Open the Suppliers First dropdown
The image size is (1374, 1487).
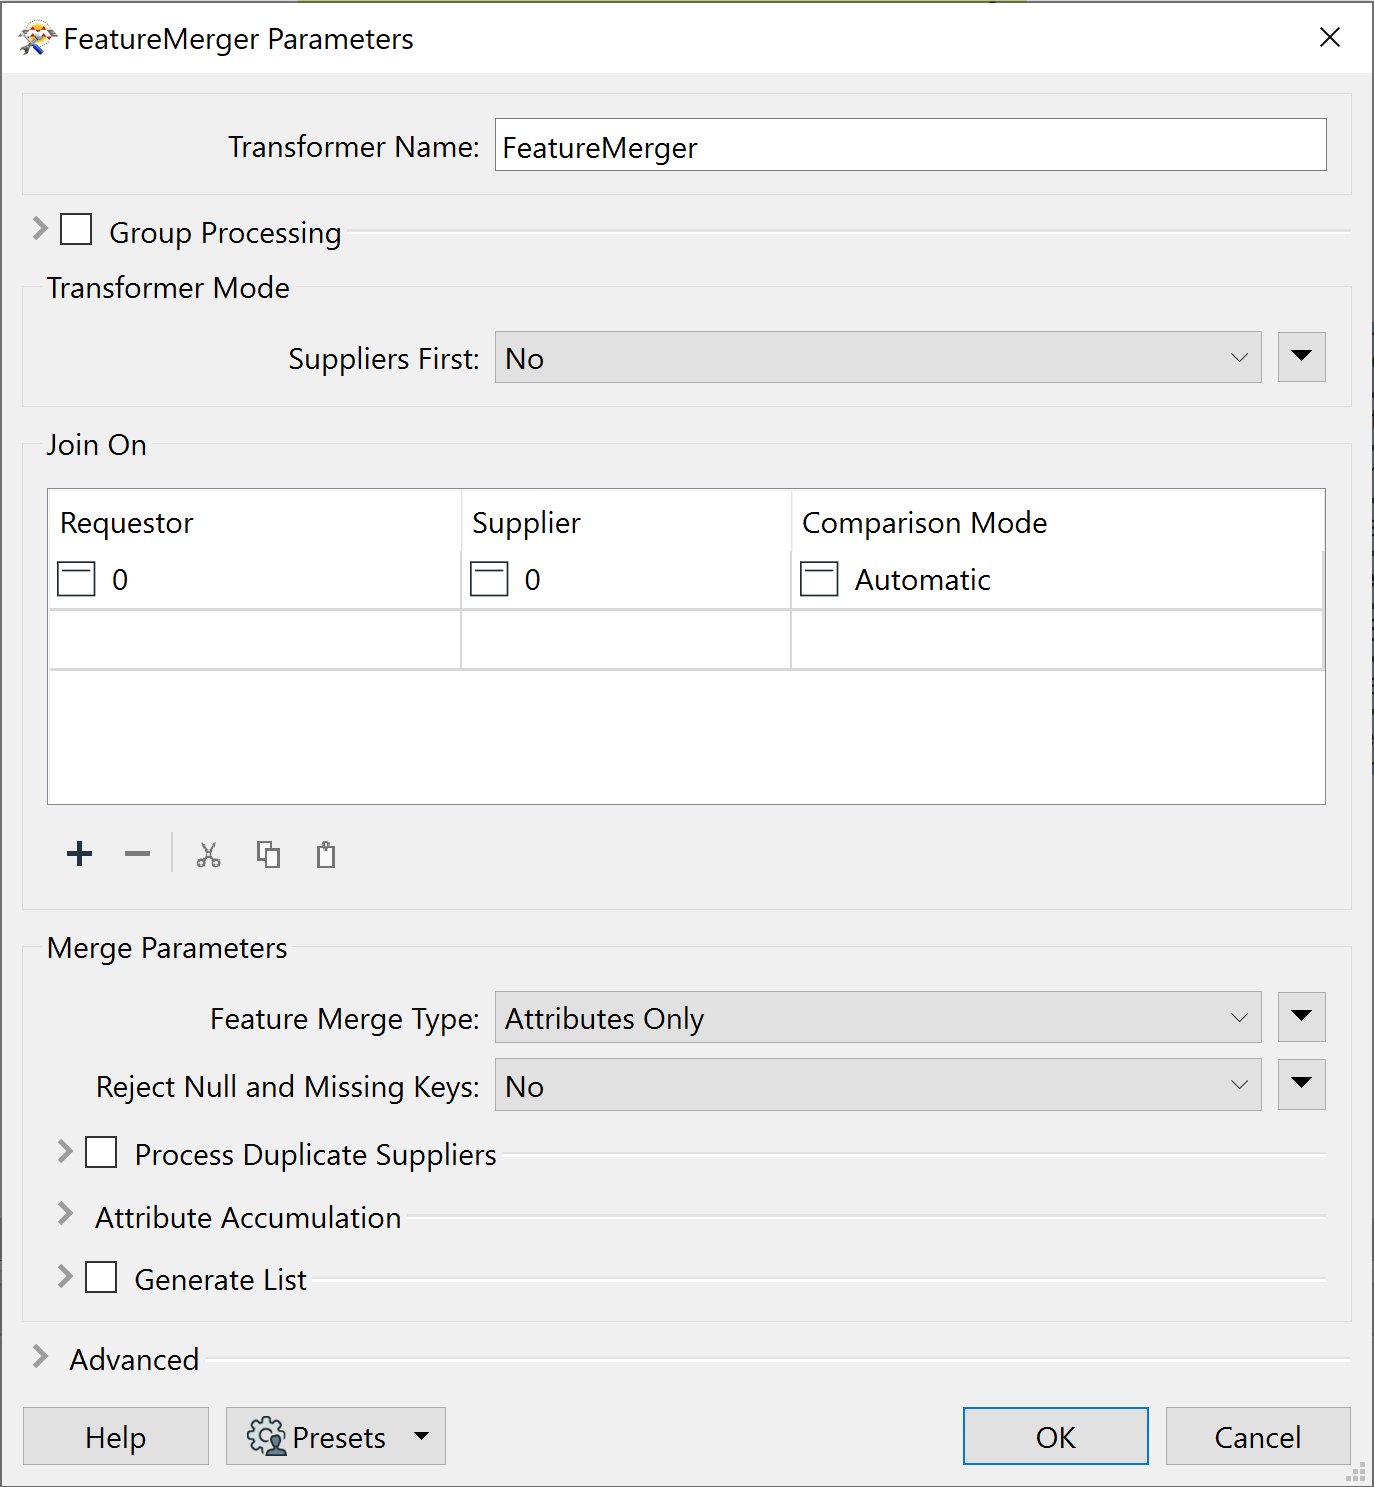tap(878, 357)
